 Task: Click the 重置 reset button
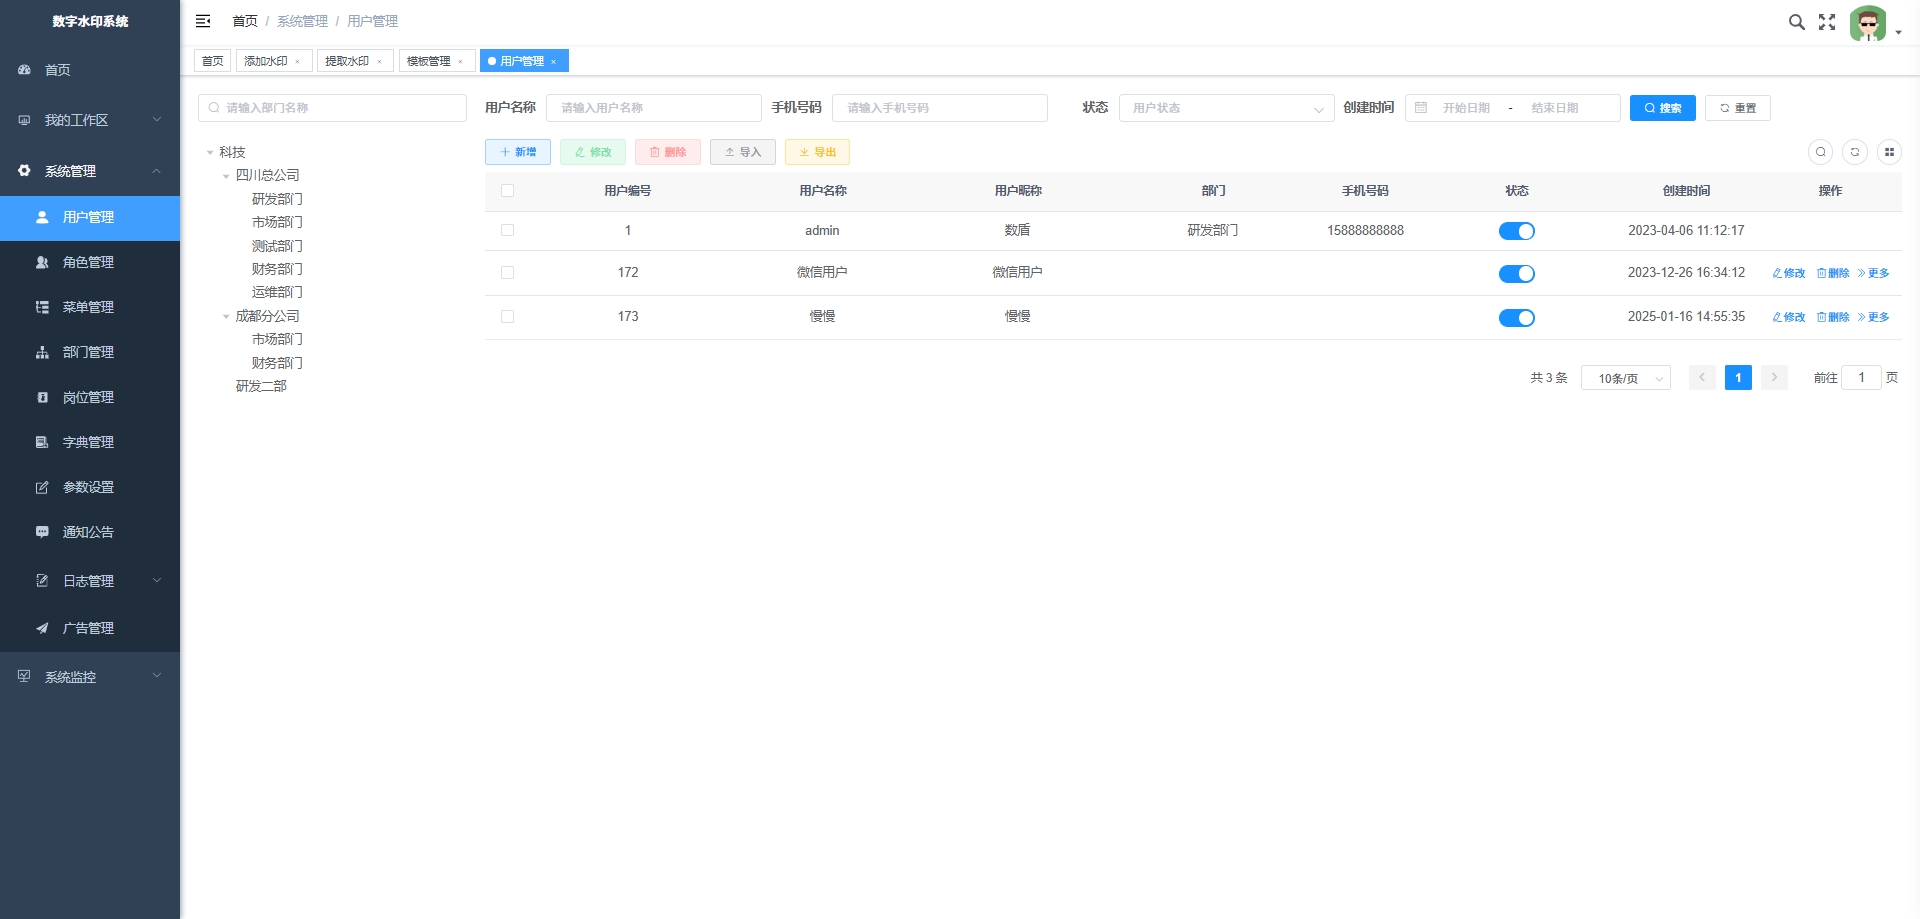coord(1738,108)
